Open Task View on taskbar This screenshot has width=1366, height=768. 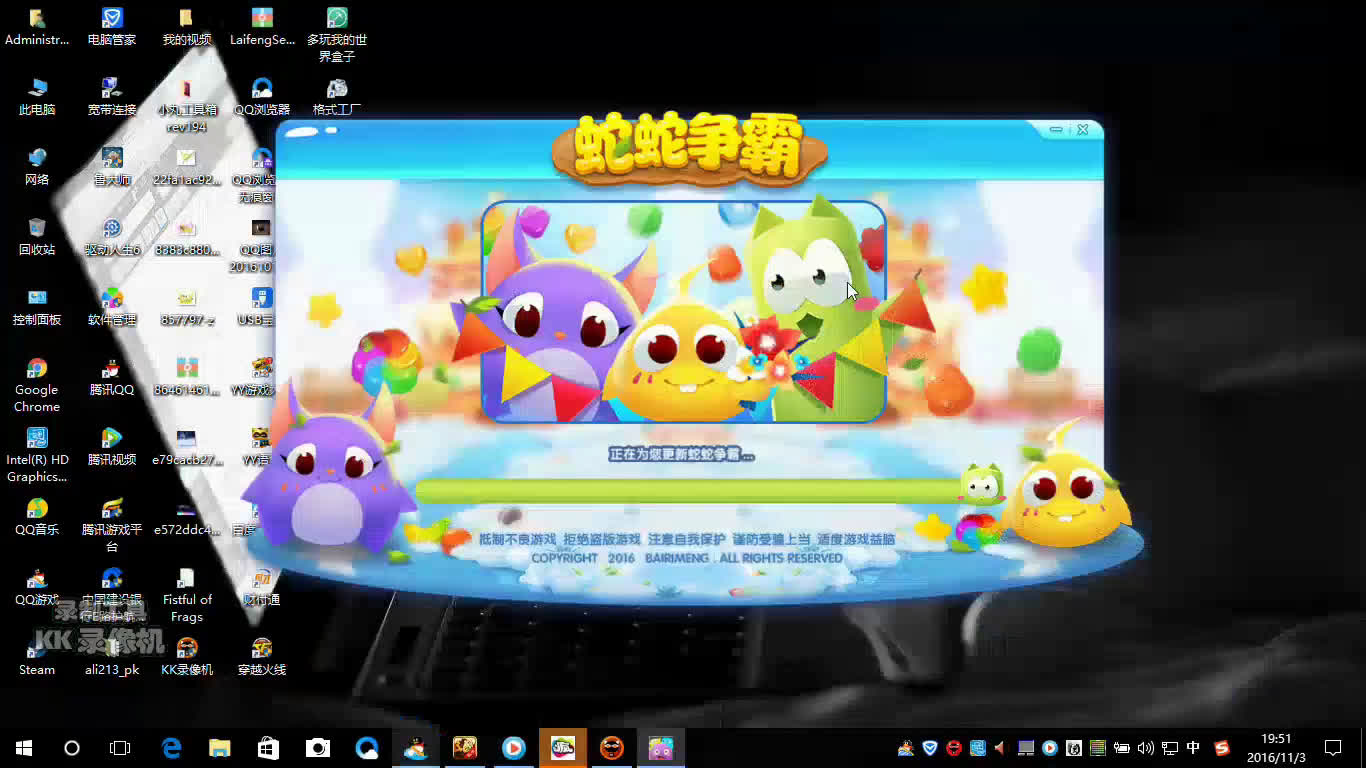coord(120,748)
